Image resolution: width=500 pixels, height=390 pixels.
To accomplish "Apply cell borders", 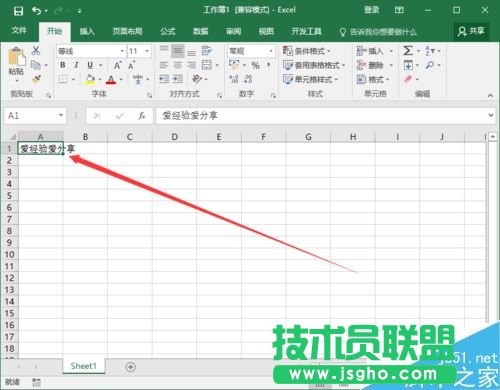I will (63, 79).
